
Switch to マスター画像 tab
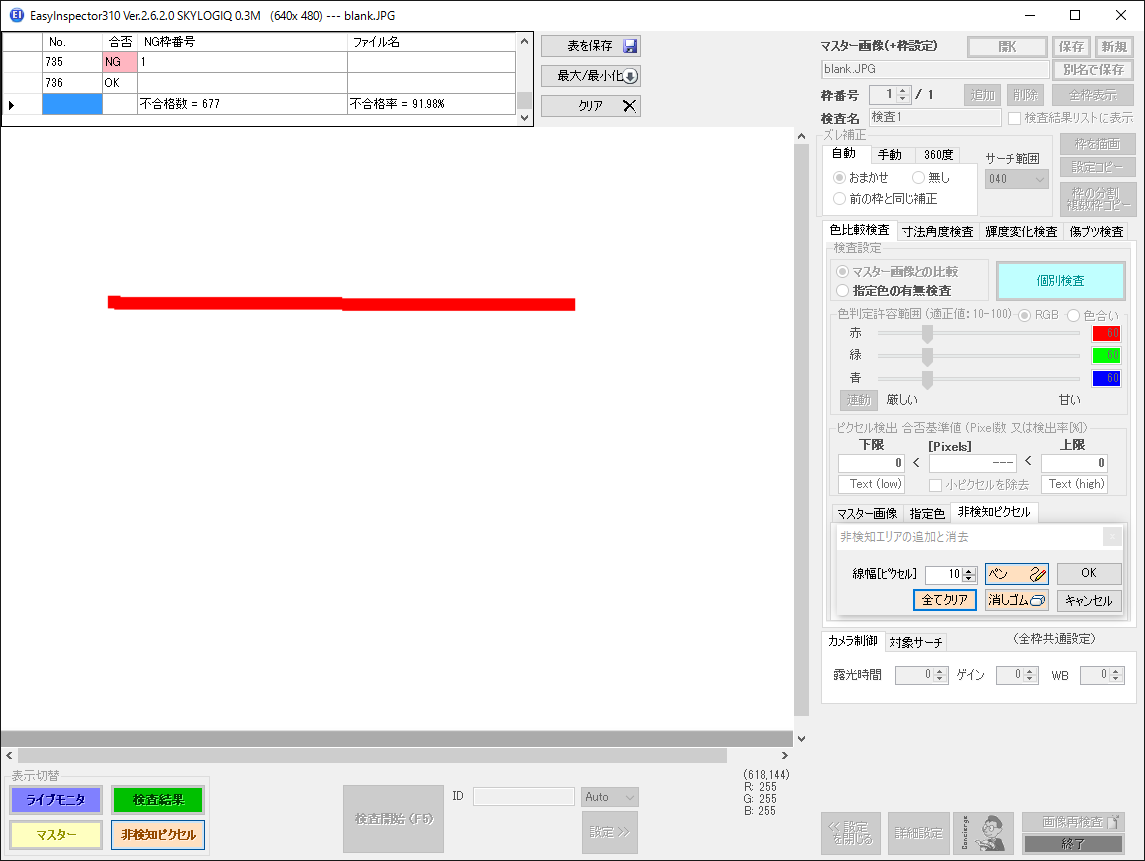[x=867, y=514]
